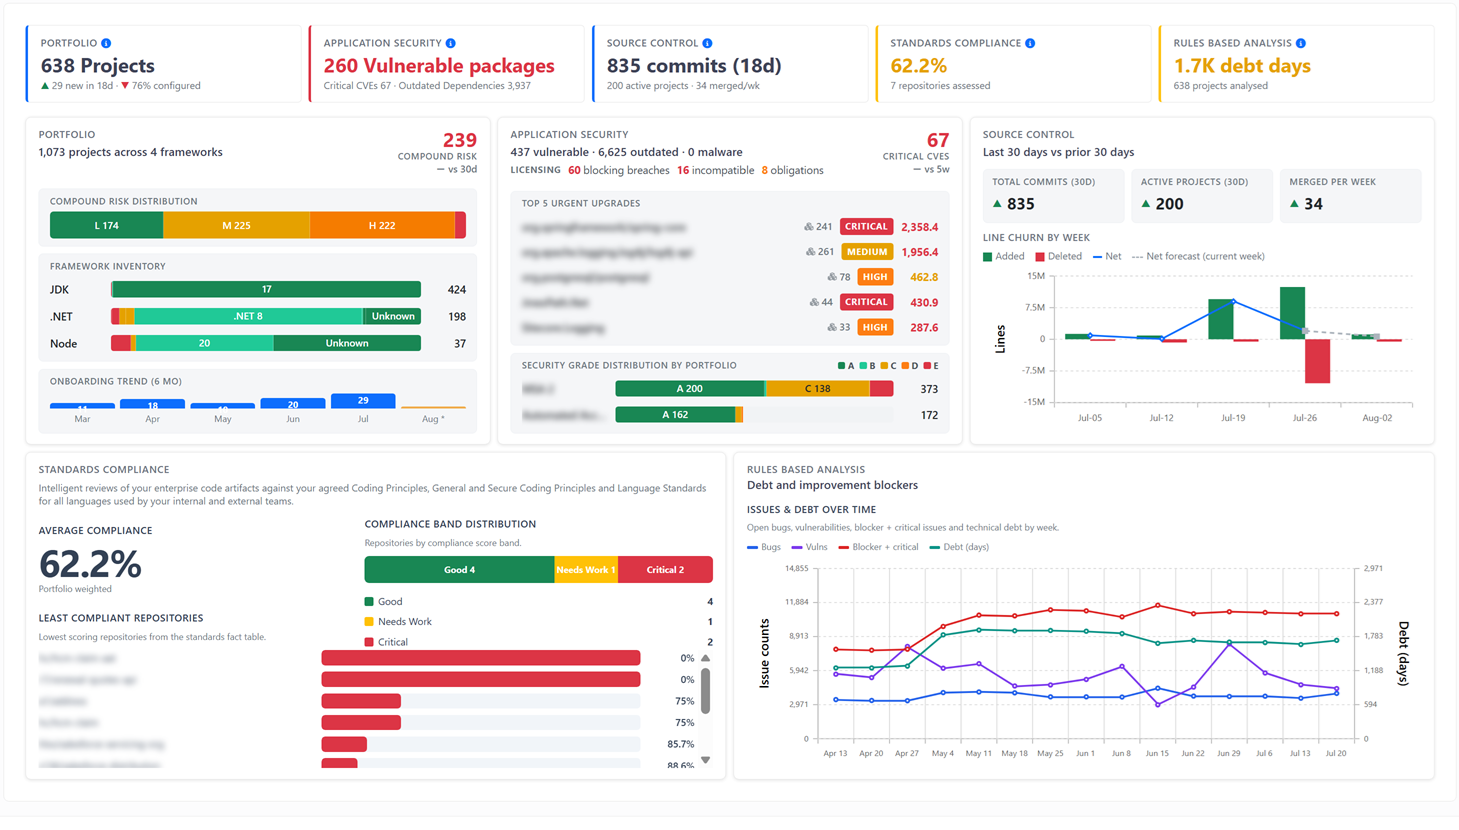Toggle the Deleted series in the churn legend
Image resolution: width=1459 pixels, height=830 pixels.
click(x=1059, y=257)
